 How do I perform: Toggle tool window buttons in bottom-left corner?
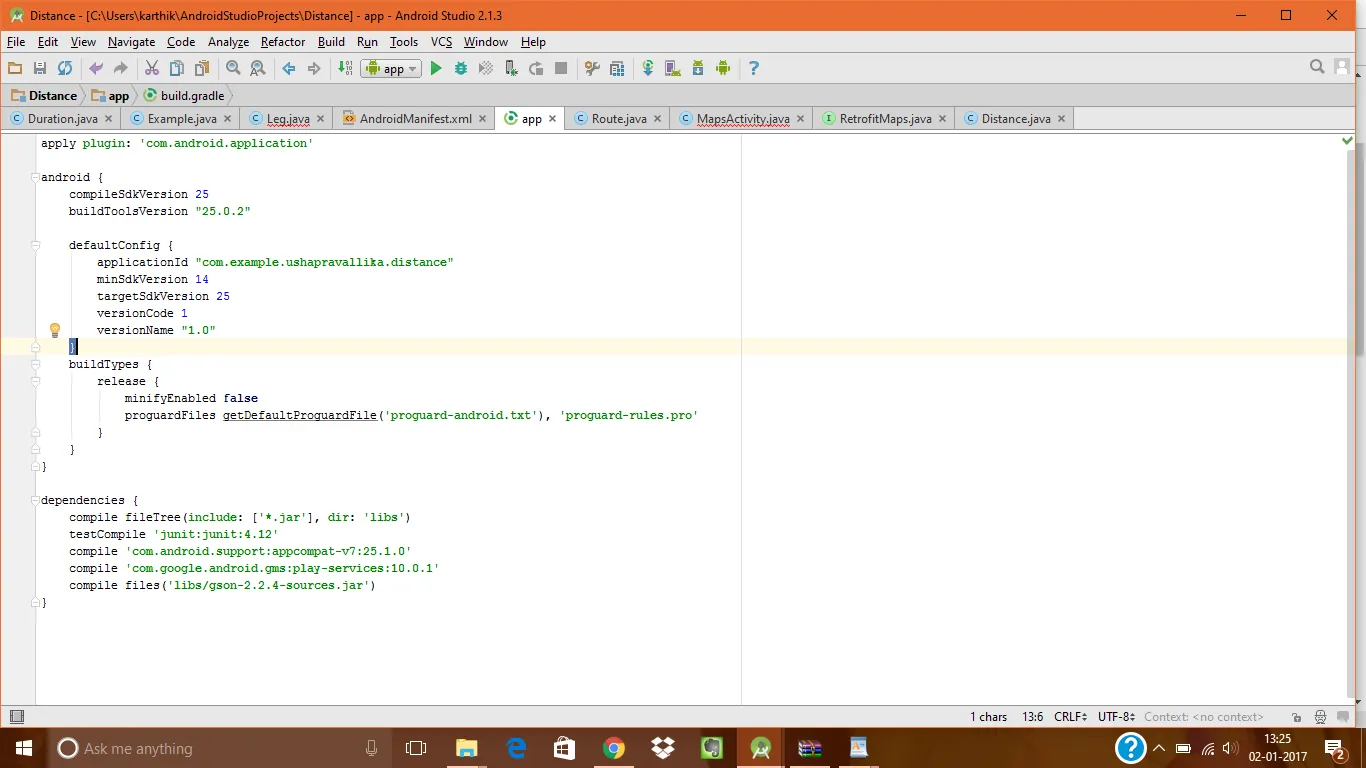point(16,716)
